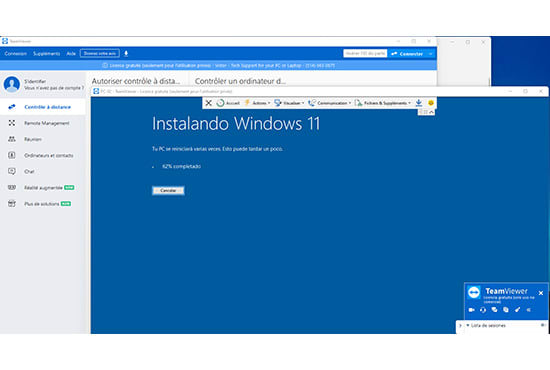Click the TeamViewer title bar logo icon
Viewport: 550px width, 370px height.
(5, 41)
